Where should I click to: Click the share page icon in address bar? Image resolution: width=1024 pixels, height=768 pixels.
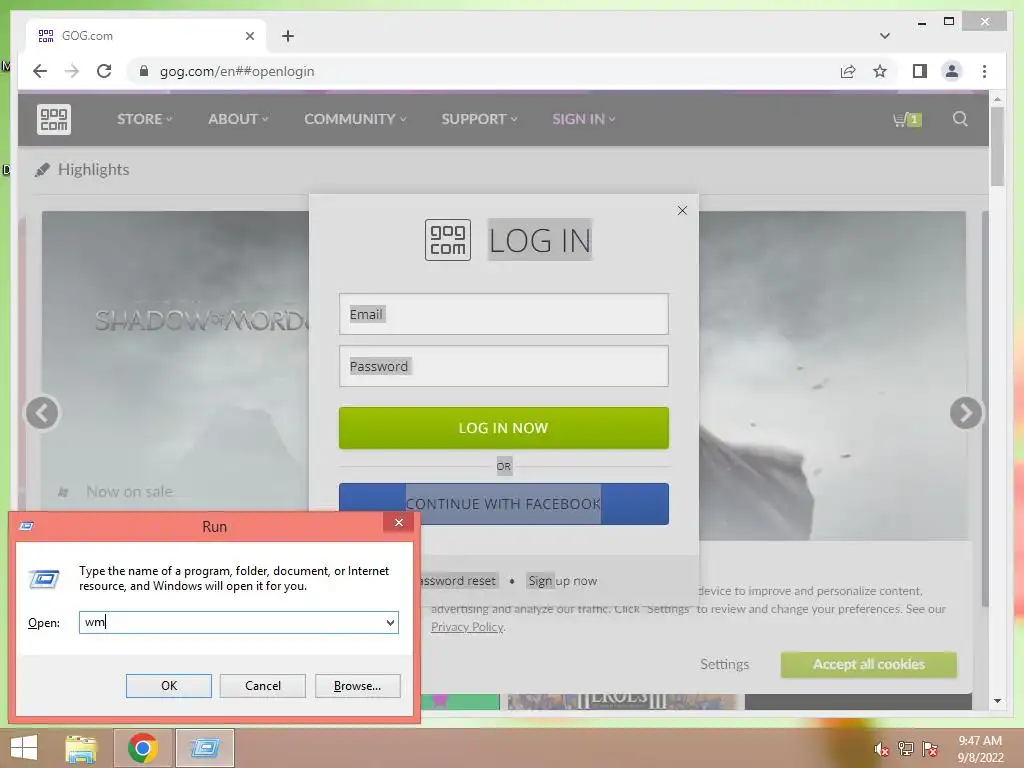coord(848,71)
